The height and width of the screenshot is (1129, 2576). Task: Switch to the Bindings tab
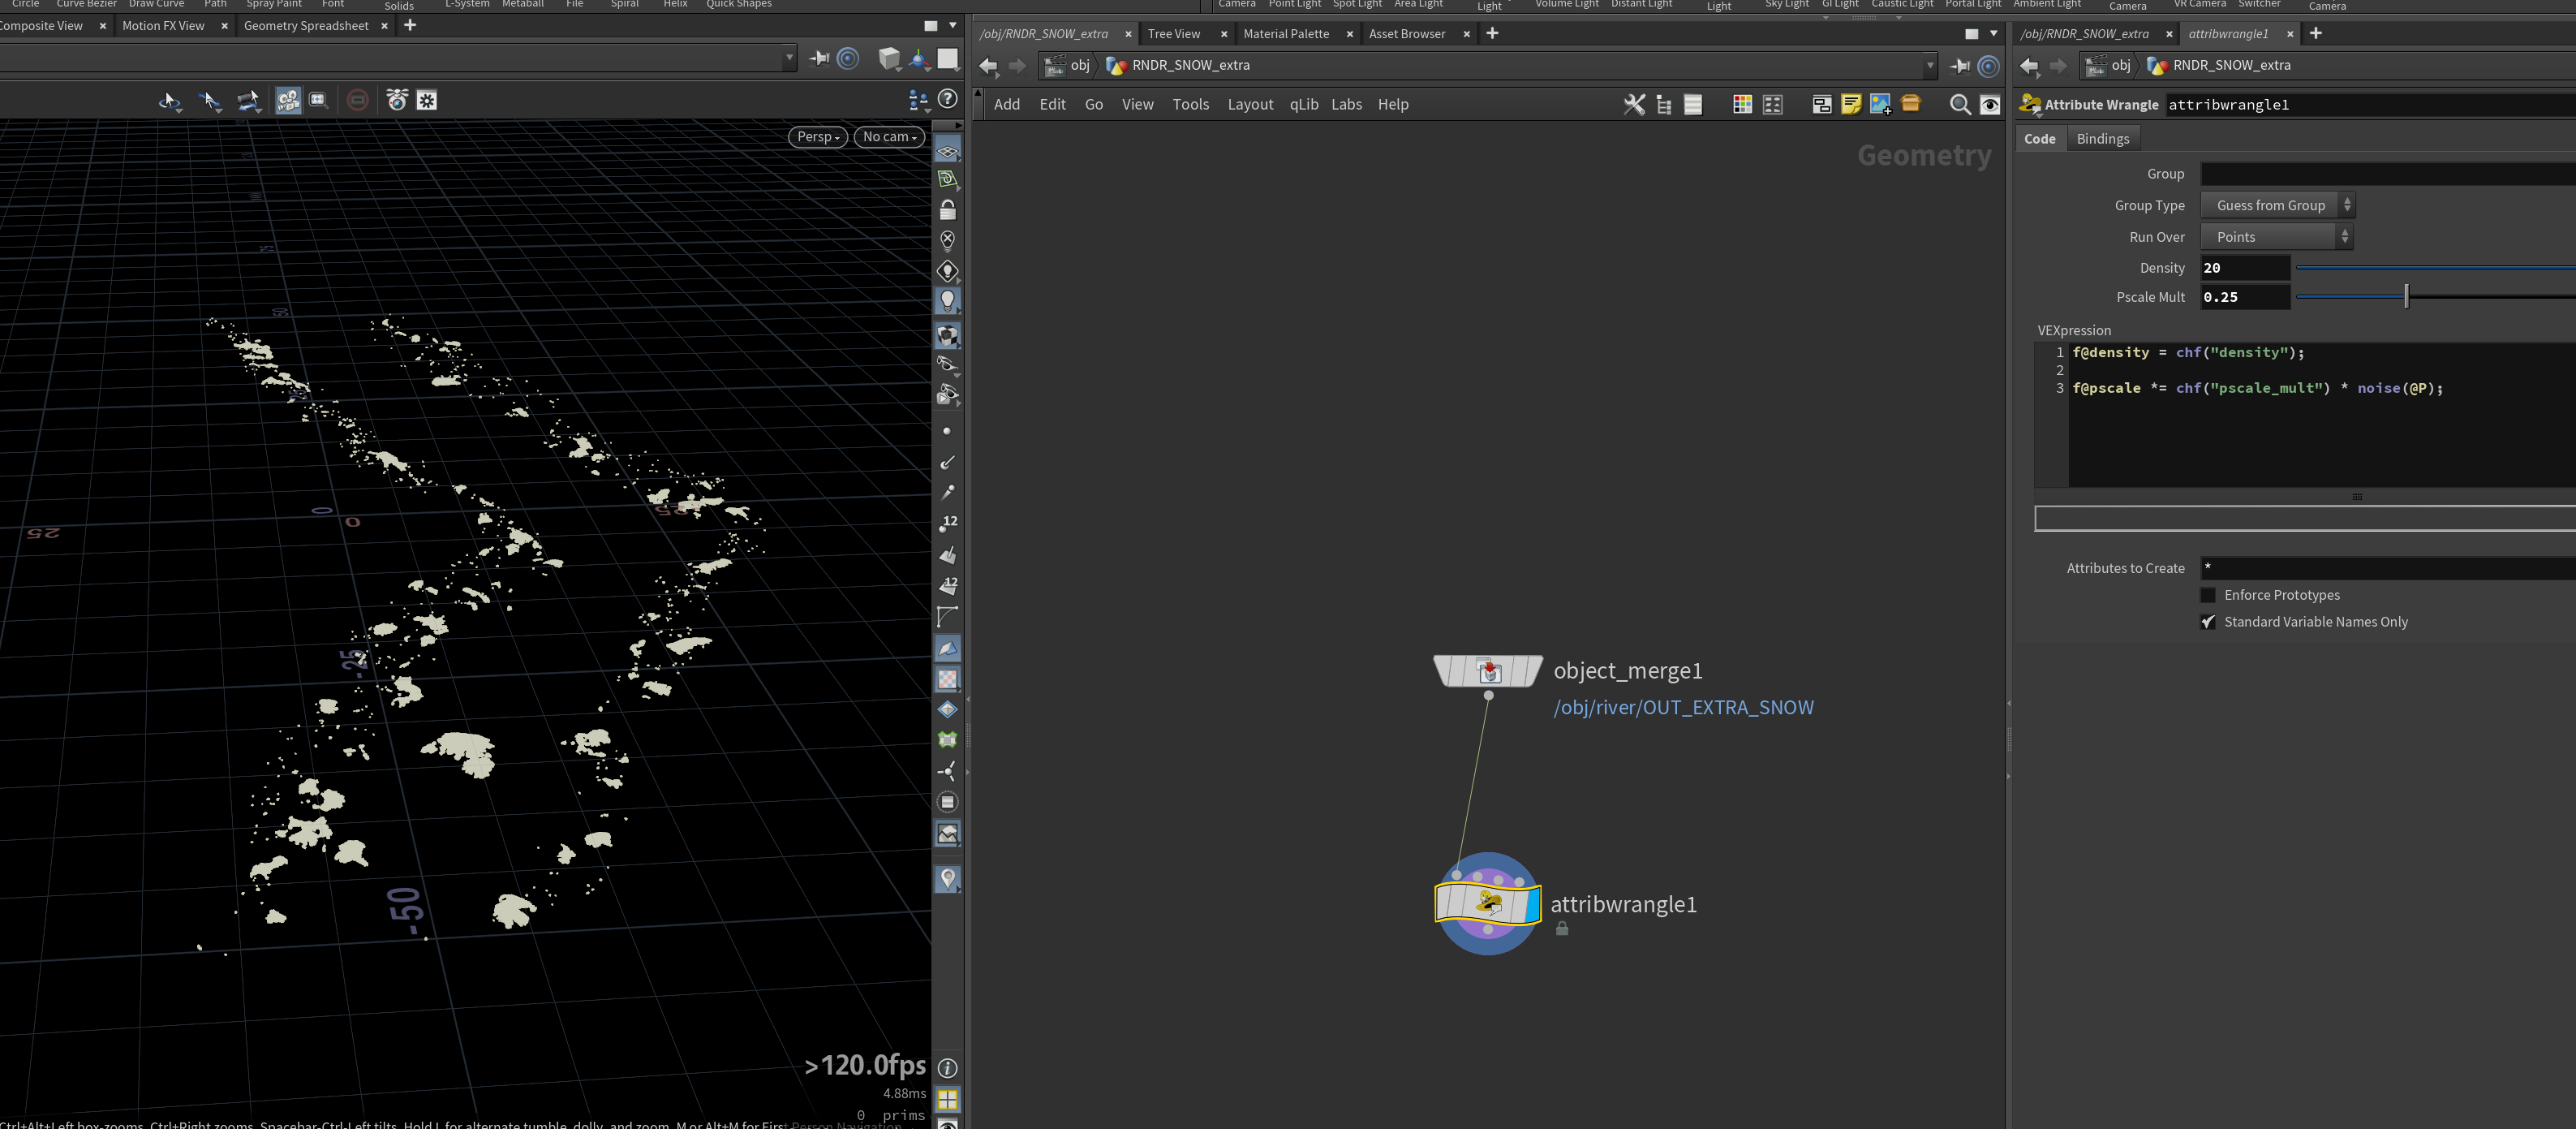2102,139
